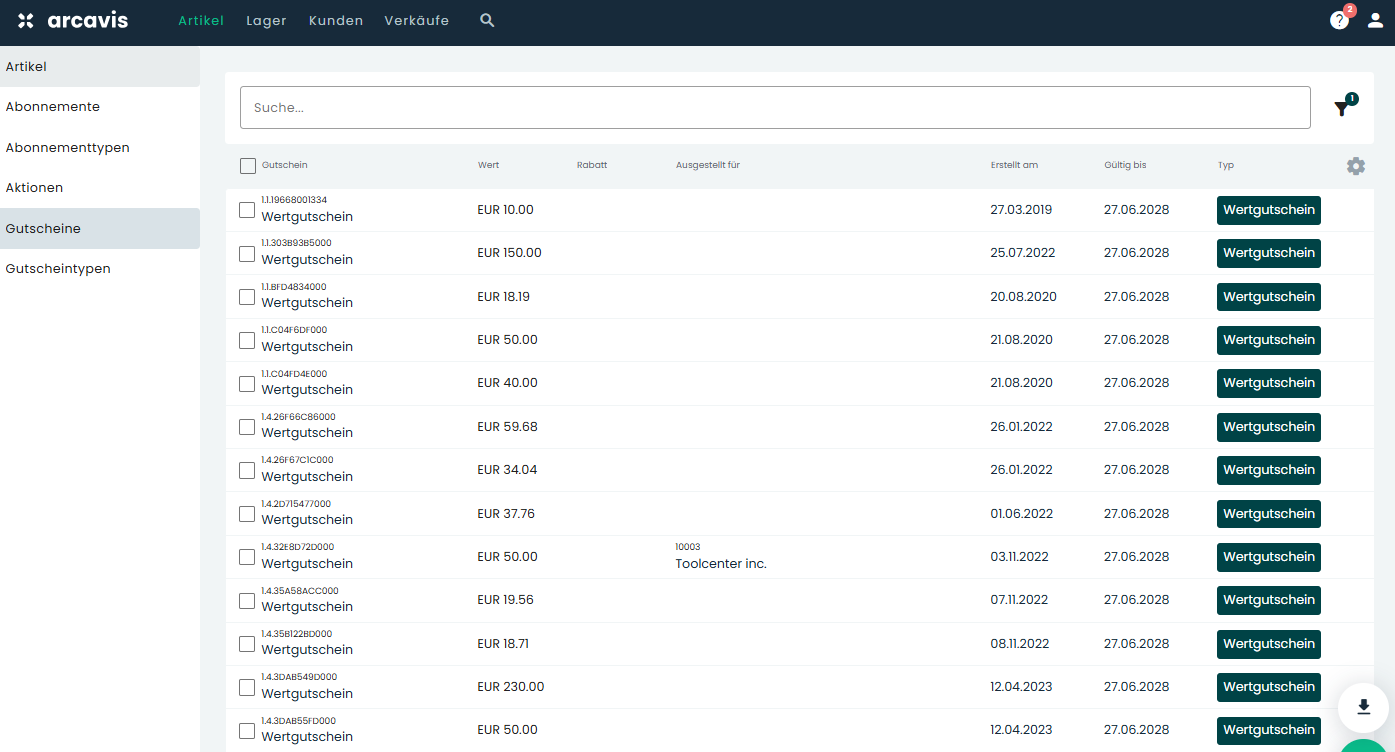Click the Gutschein column header
This screenshot has height=752, width=1395.
pyautogui.click(x=285, y=165)
